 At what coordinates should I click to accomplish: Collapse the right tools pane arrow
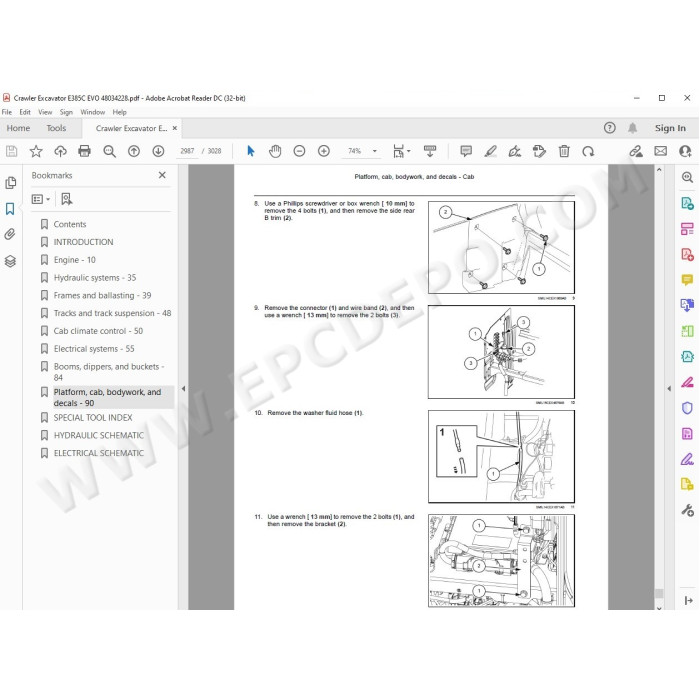(x=669, y=389)
